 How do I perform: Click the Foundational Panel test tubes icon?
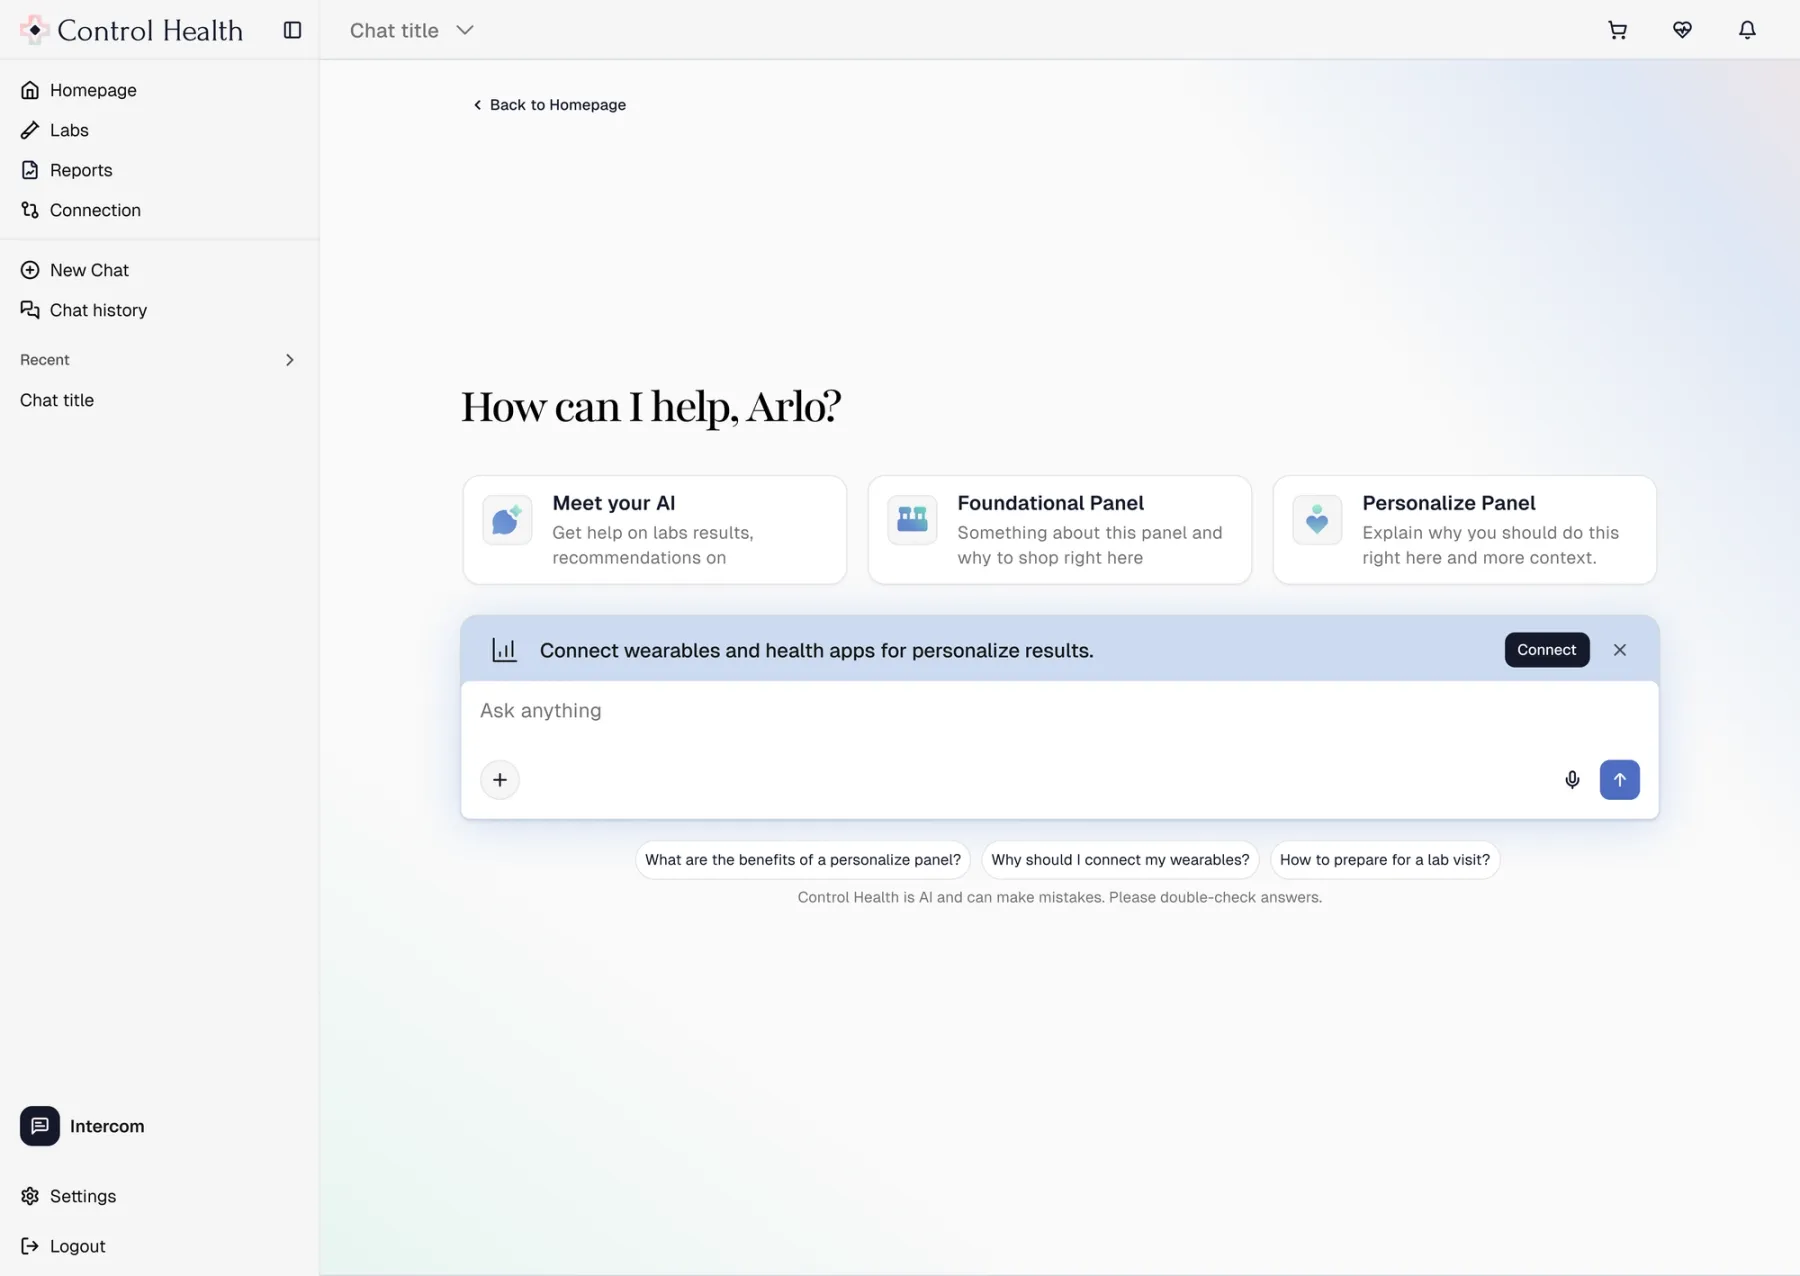912,519
